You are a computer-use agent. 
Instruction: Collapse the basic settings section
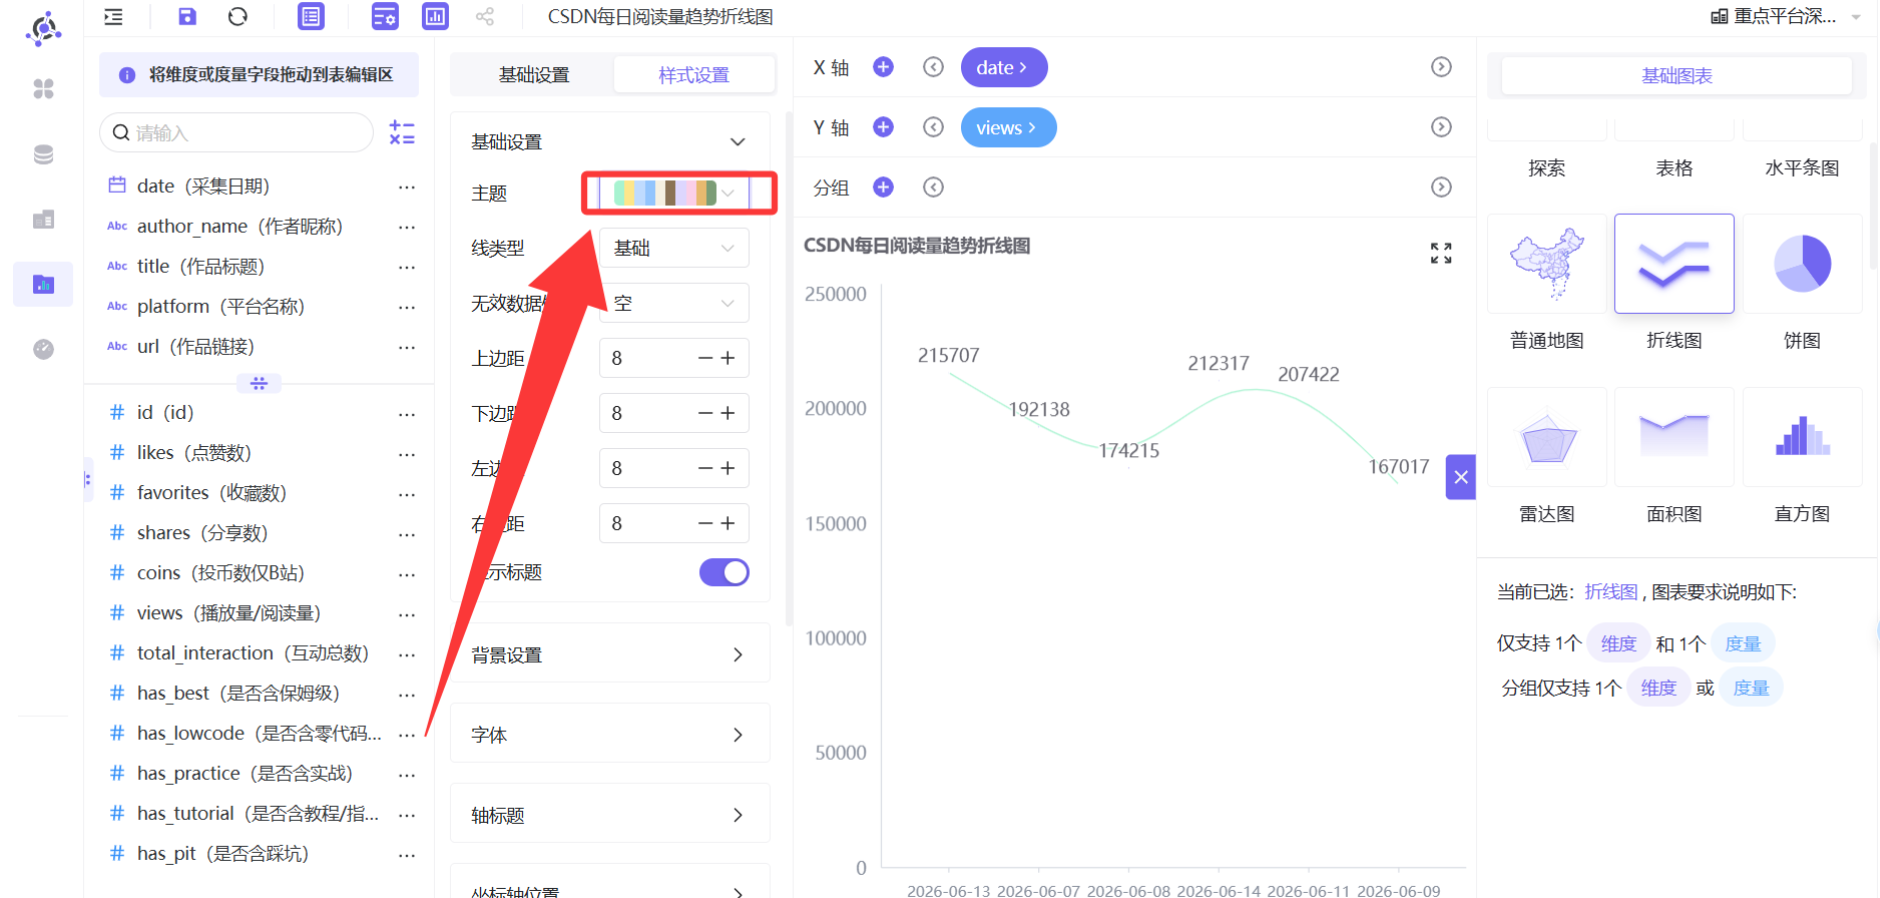[738, 142]
